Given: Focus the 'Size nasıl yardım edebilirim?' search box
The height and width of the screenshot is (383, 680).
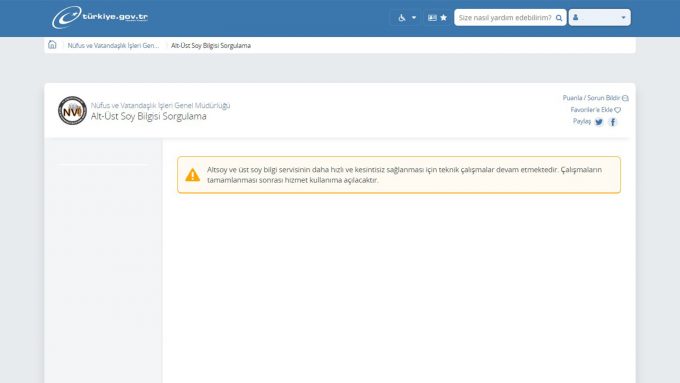Looking at the screenshot, I should (505, 18).
